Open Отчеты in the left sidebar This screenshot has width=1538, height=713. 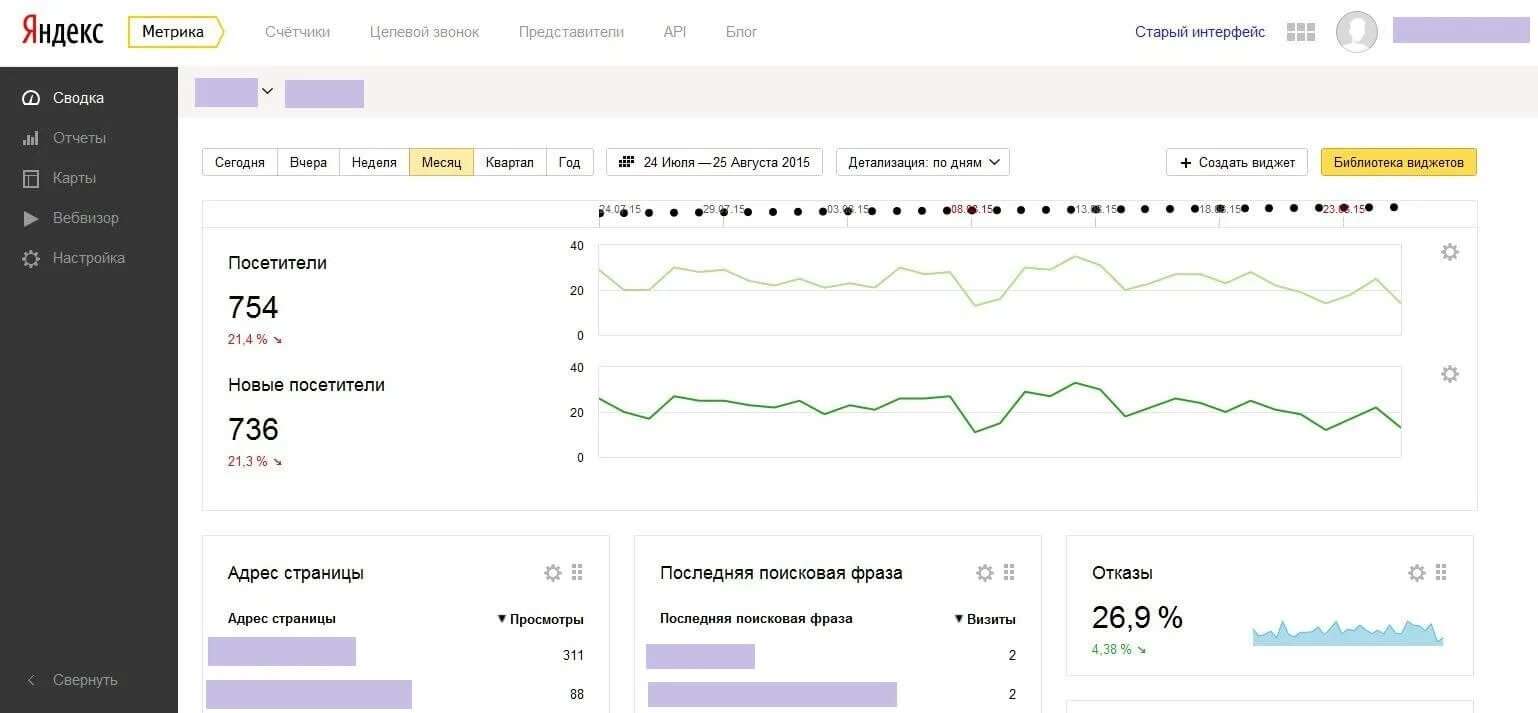79,138
